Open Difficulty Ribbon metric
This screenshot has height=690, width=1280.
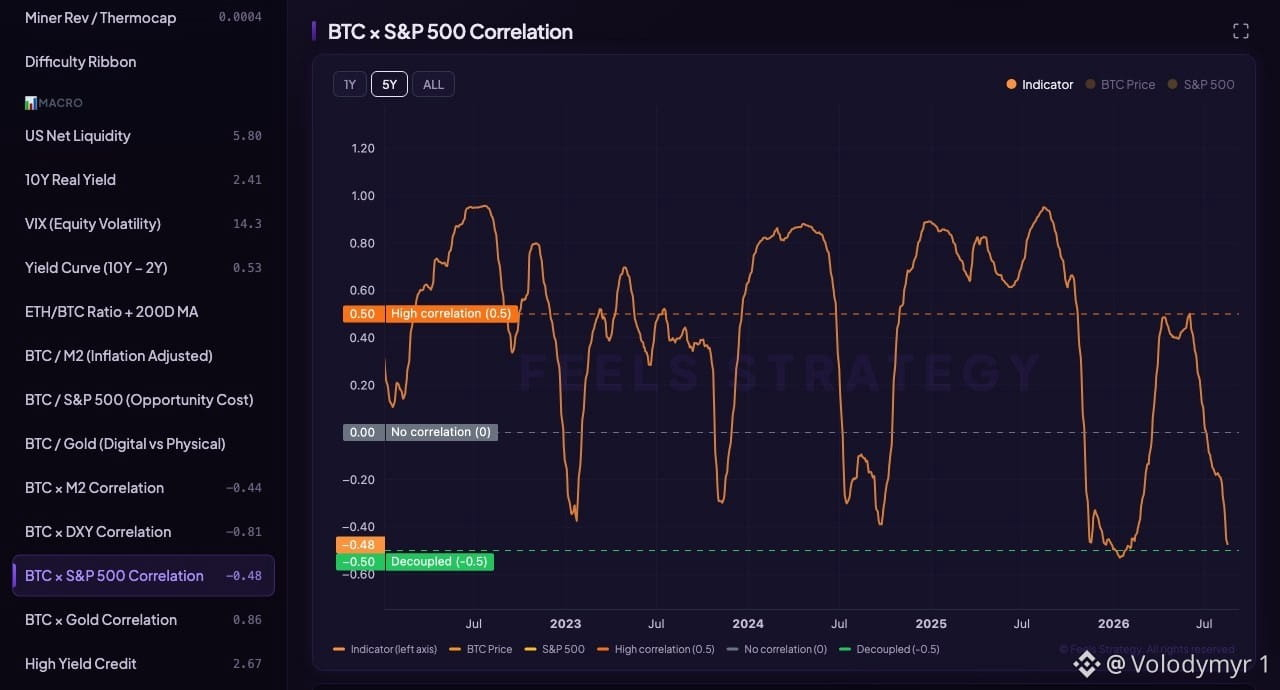tap(143, 61)
